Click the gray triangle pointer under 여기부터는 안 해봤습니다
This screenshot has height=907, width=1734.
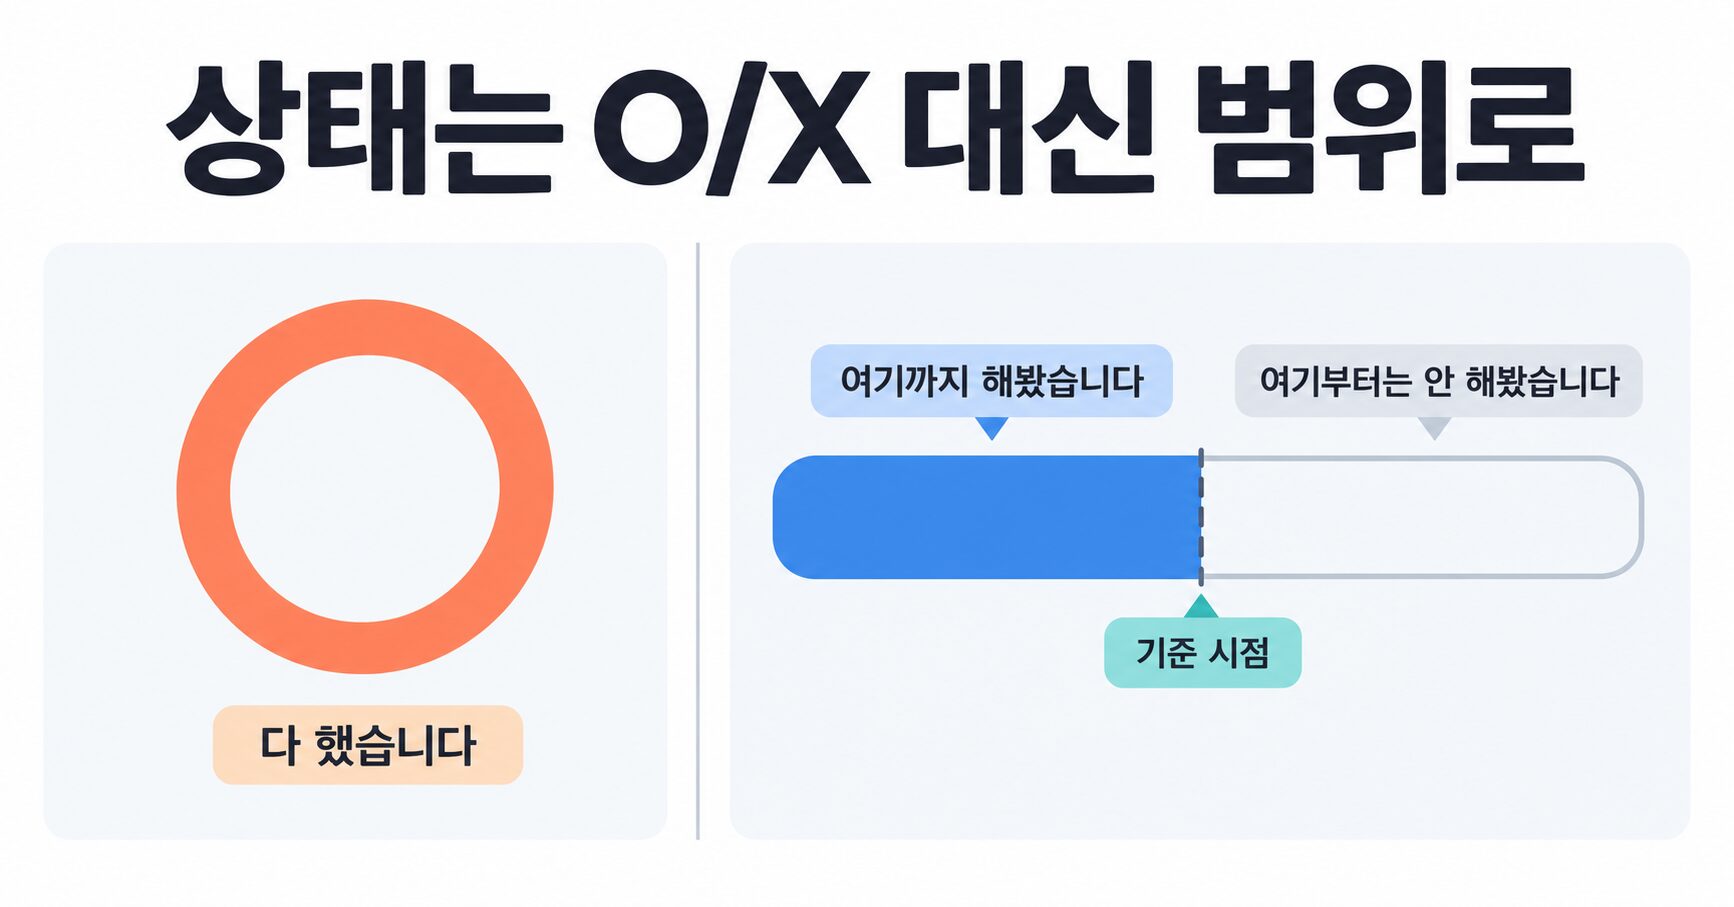pyautogui.click(x=1434, y=427)
